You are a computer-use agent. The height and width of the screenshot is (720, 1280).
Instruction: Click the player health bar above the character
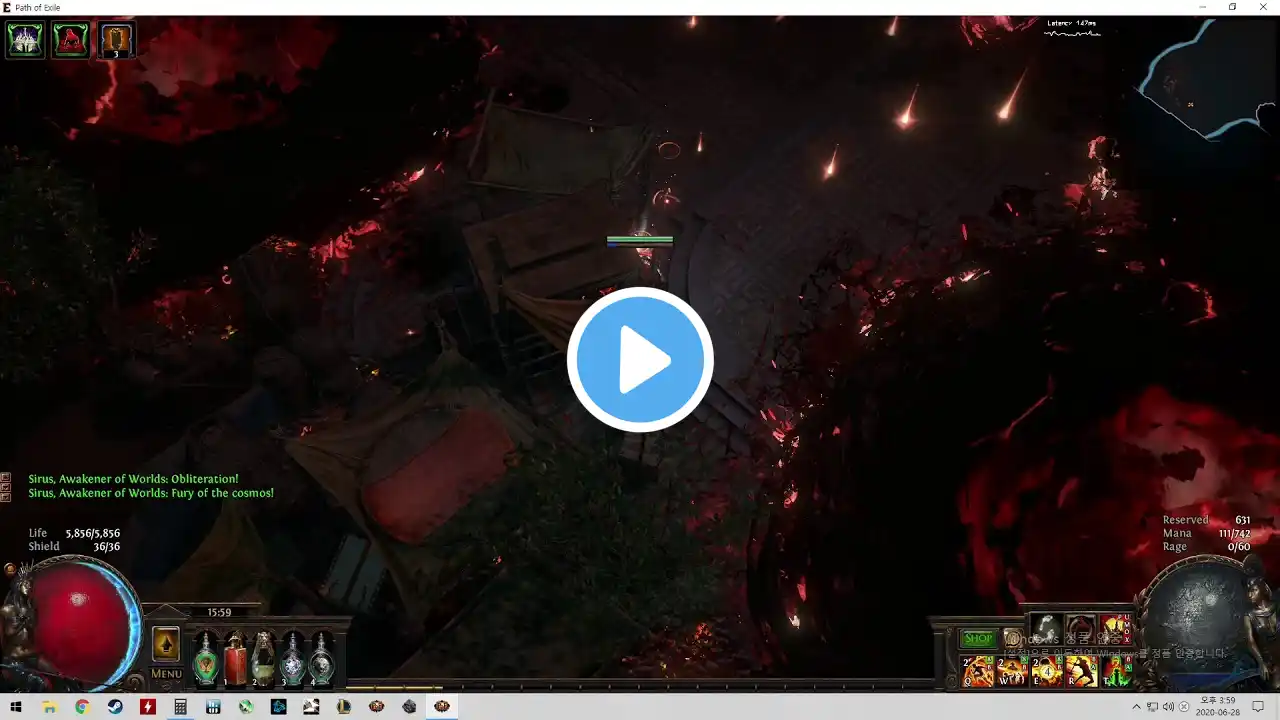pos(640,240)
